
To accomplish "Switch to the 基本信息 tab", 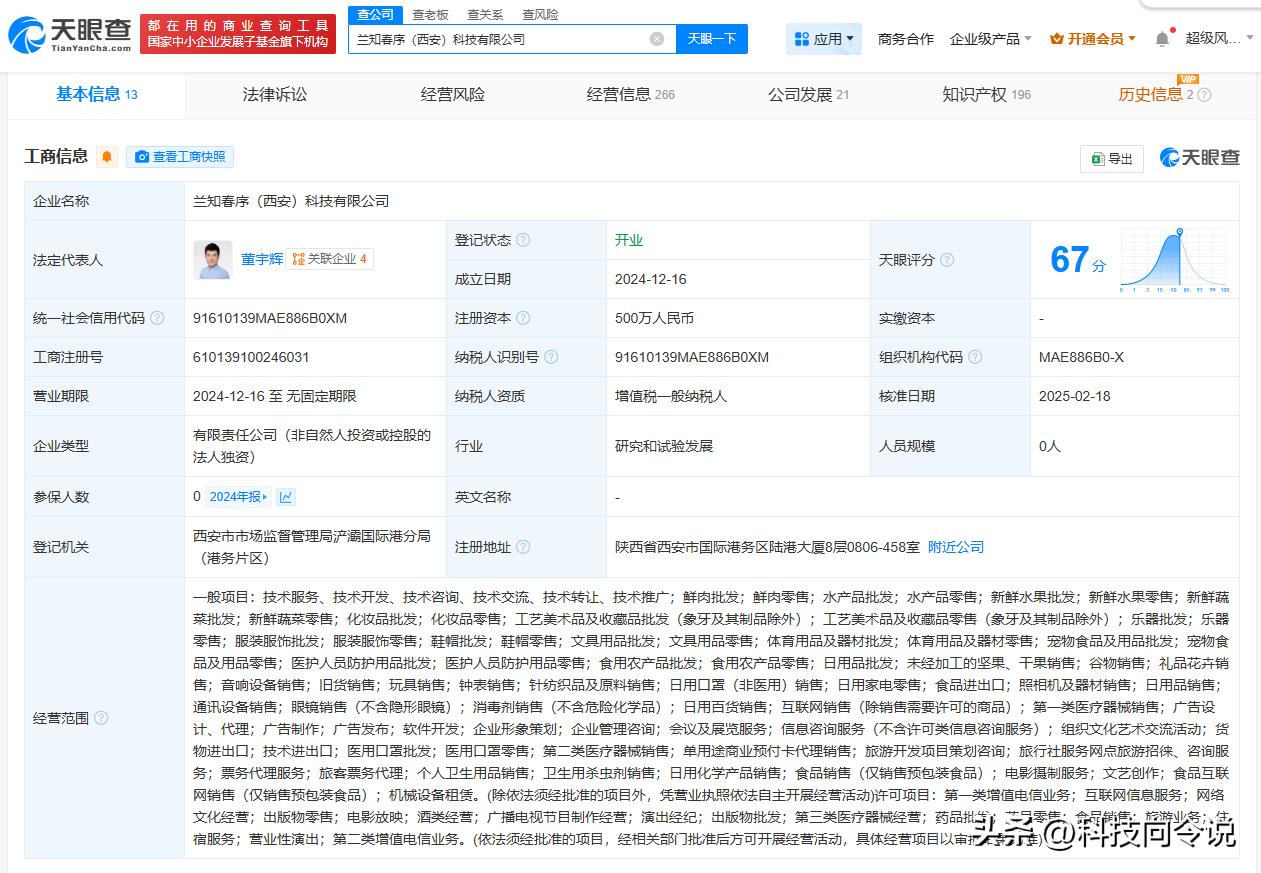I will (97, 94).
